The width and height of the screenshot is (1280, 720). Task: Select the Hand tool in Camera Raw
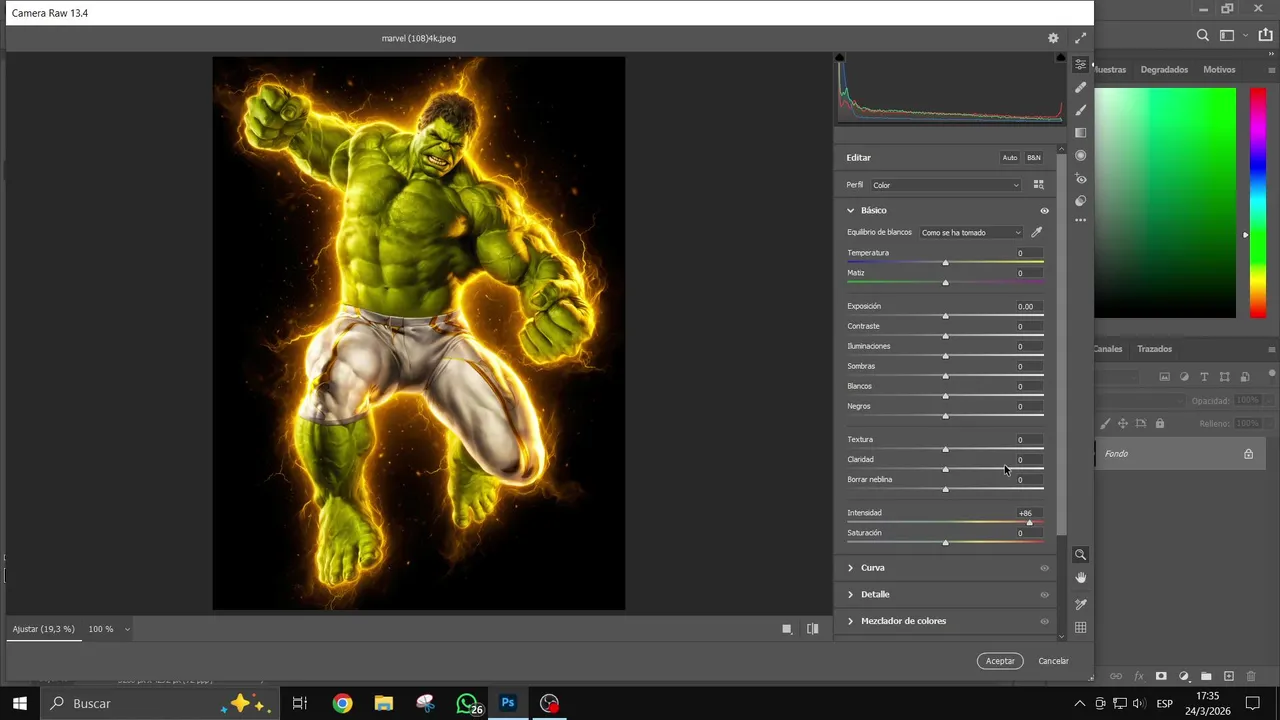coord(1080,578)
